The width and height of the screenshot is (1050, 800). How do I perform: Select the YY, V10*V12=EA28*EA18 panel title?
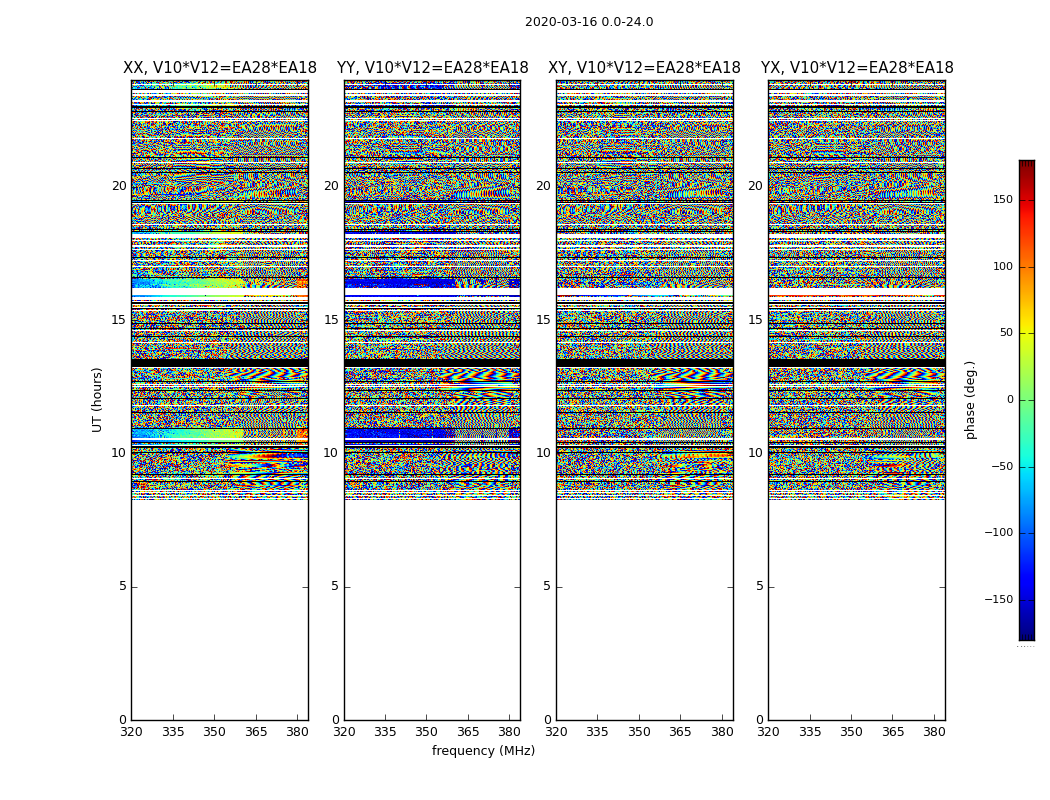point(432,68)
